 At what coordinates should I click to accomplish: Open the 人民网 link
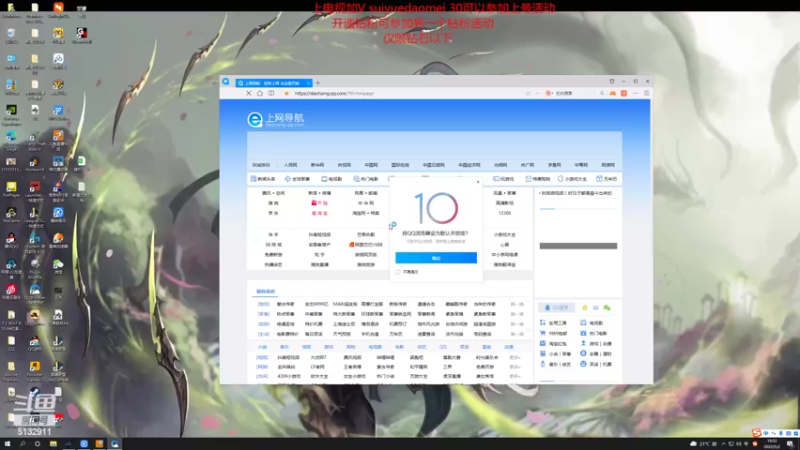(290, 165)
